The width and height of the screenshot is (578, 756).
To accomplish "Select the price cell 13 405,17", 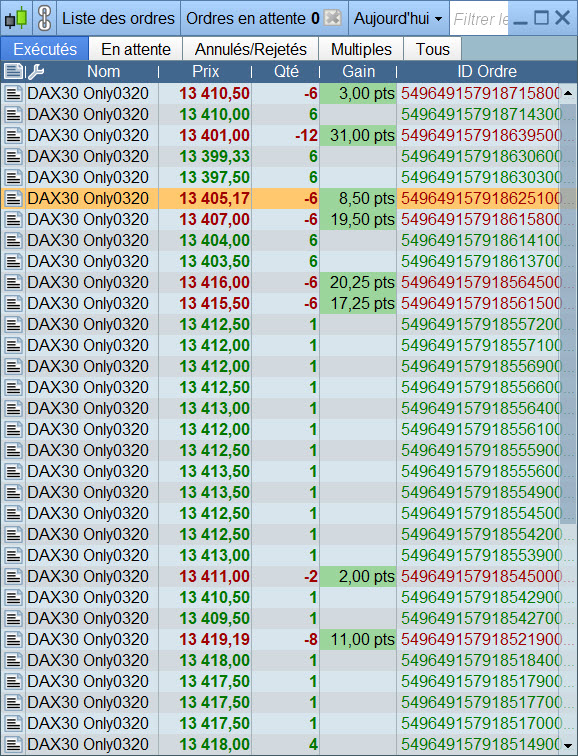I will tap(205, 198).
